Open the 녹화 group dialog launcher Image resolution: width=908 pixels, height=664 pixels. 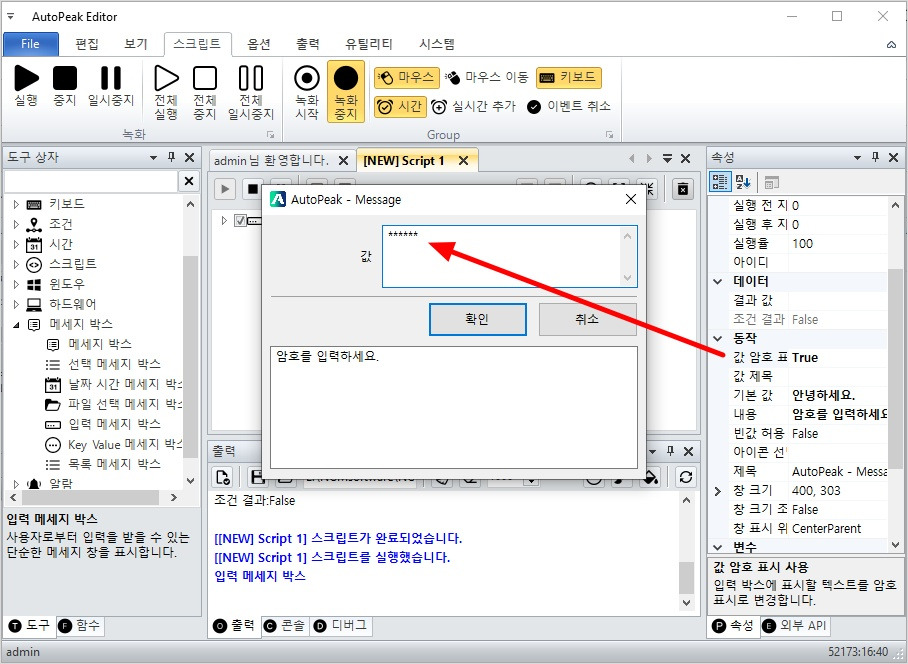pos(270,134)
